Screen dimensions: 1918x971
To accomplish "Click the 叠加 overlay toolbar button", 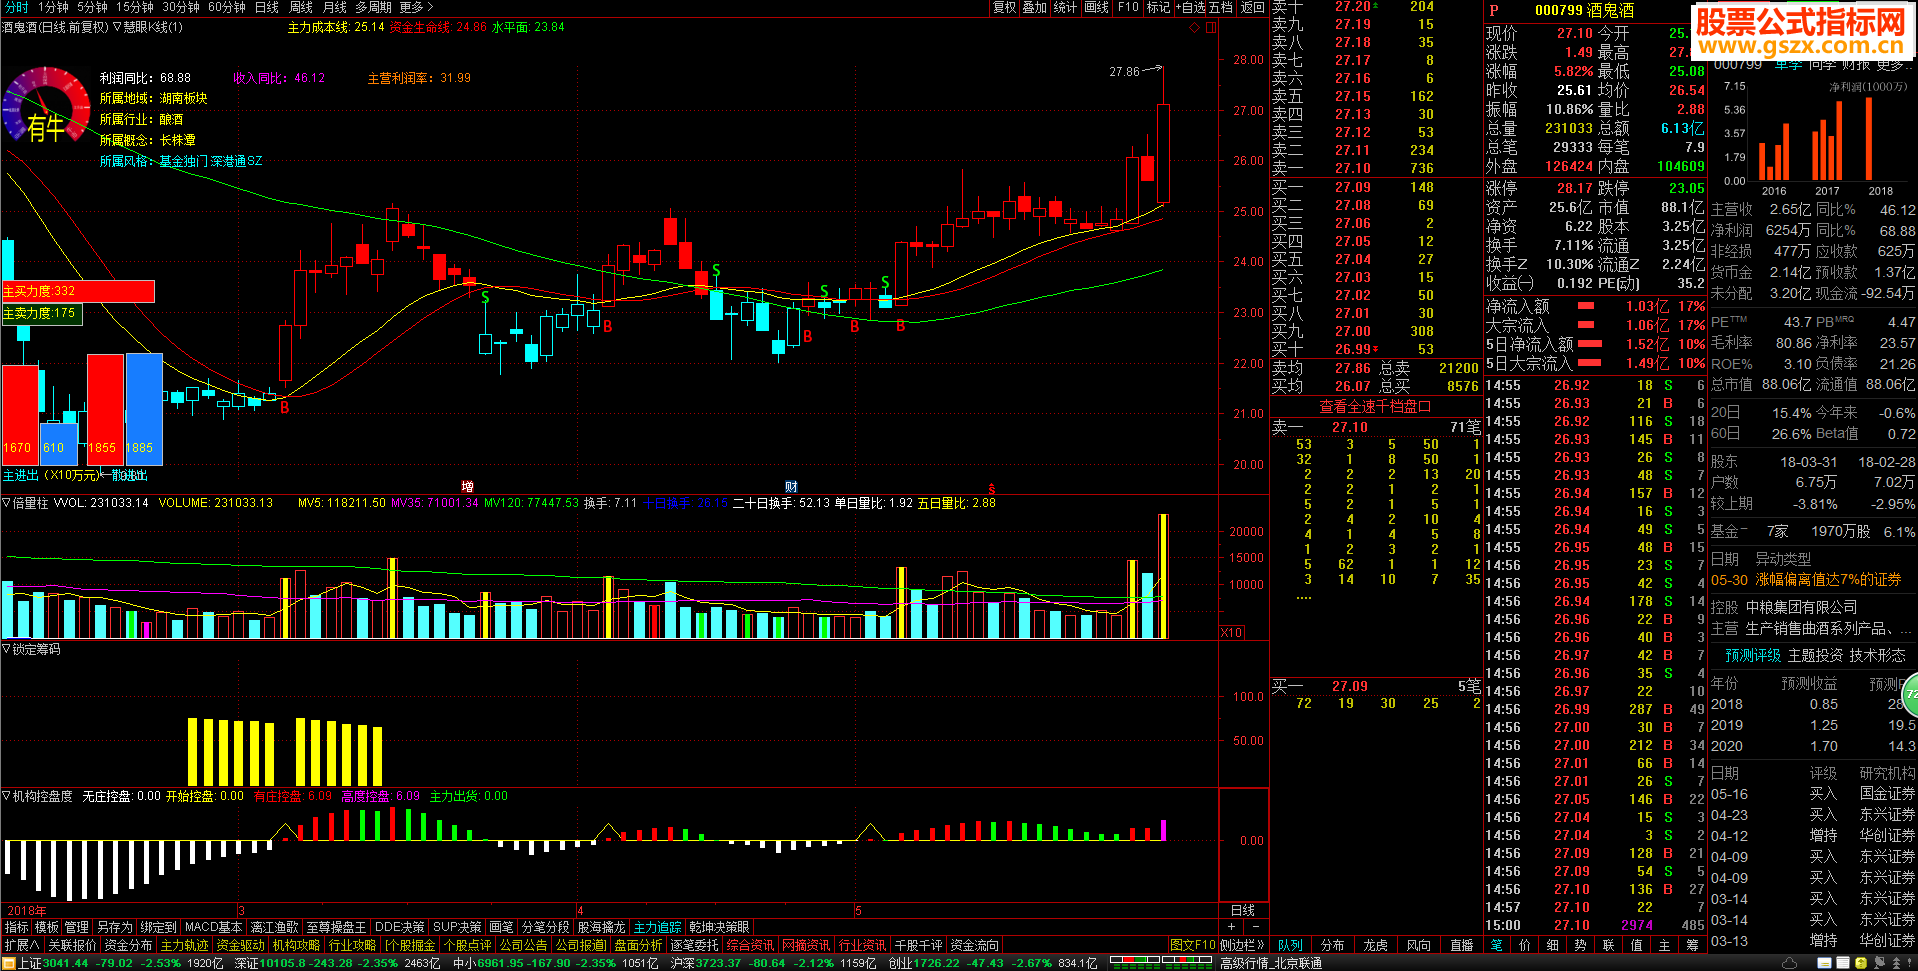I will tap(1035, 7).
